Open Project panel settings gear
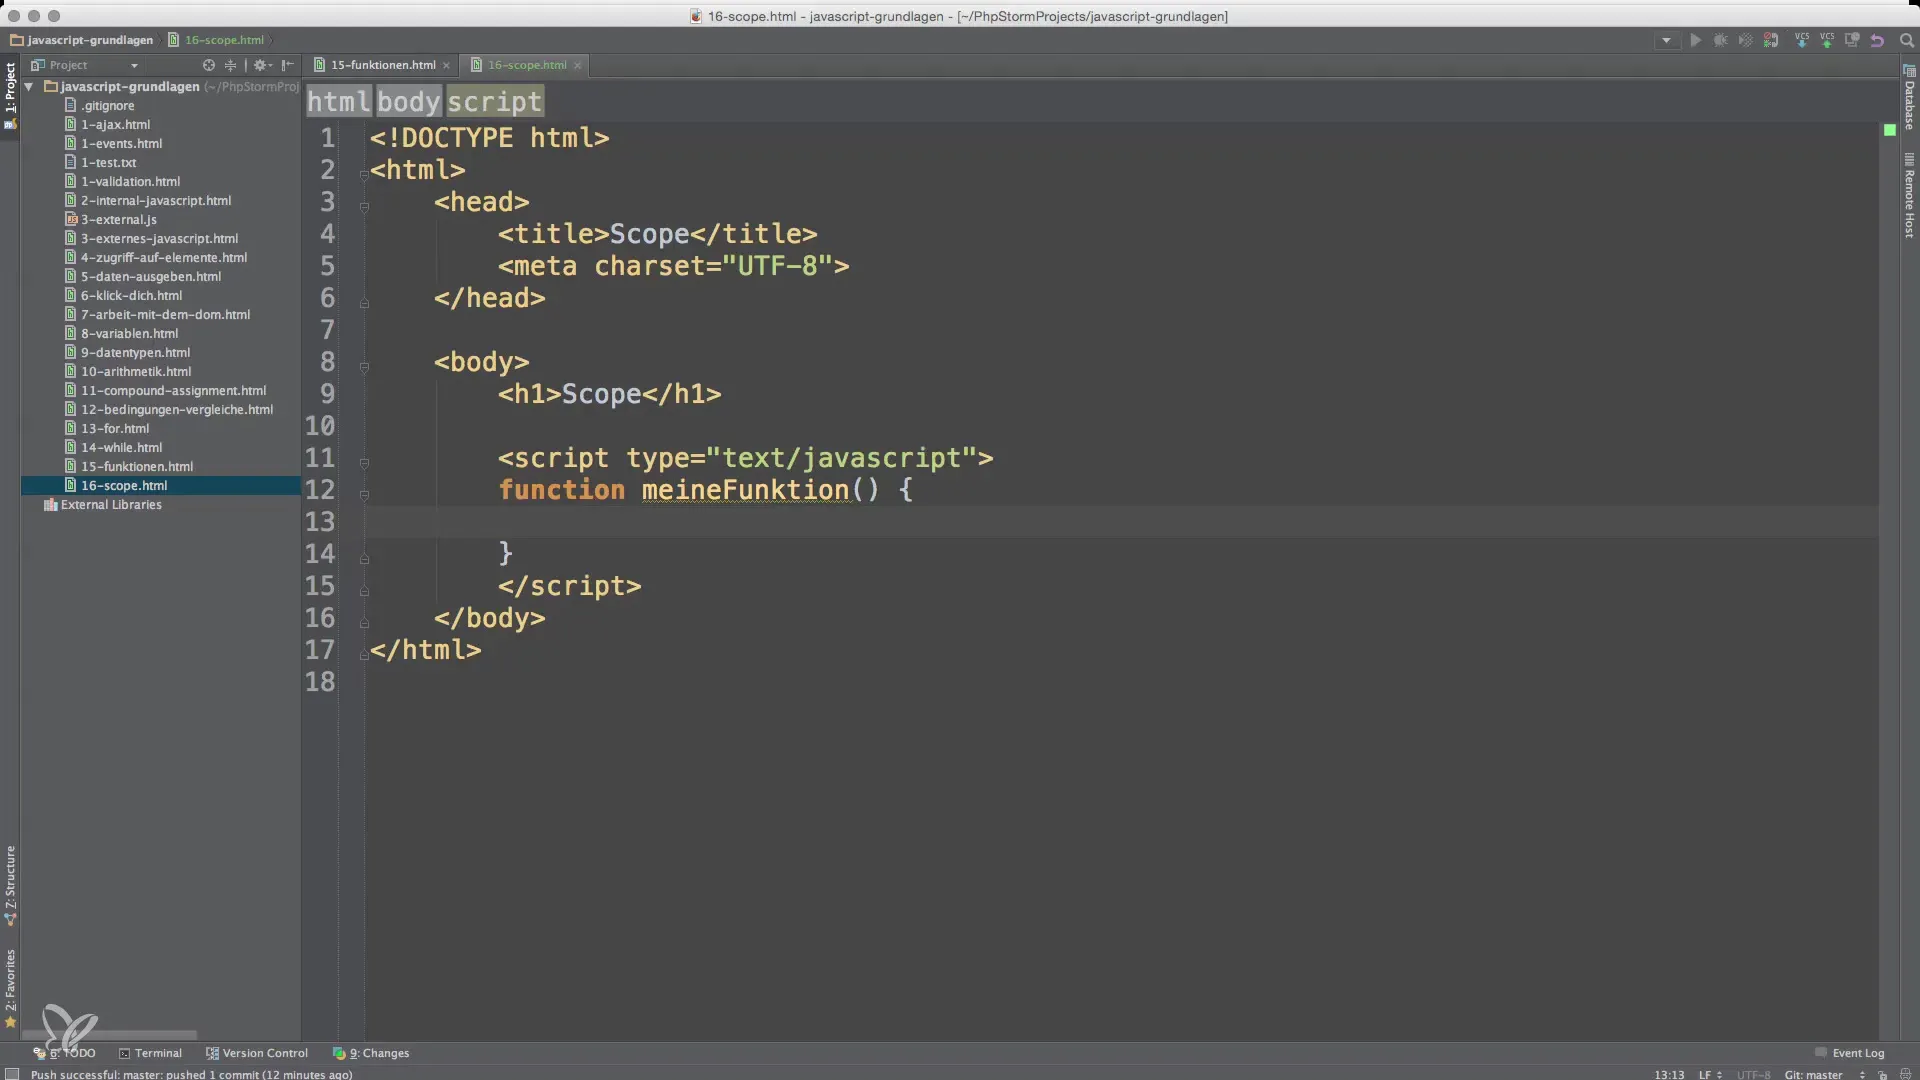Image resolution: width=1920 pixels, height=1080 pixels. pyautogui.click(x=262, y=65)
